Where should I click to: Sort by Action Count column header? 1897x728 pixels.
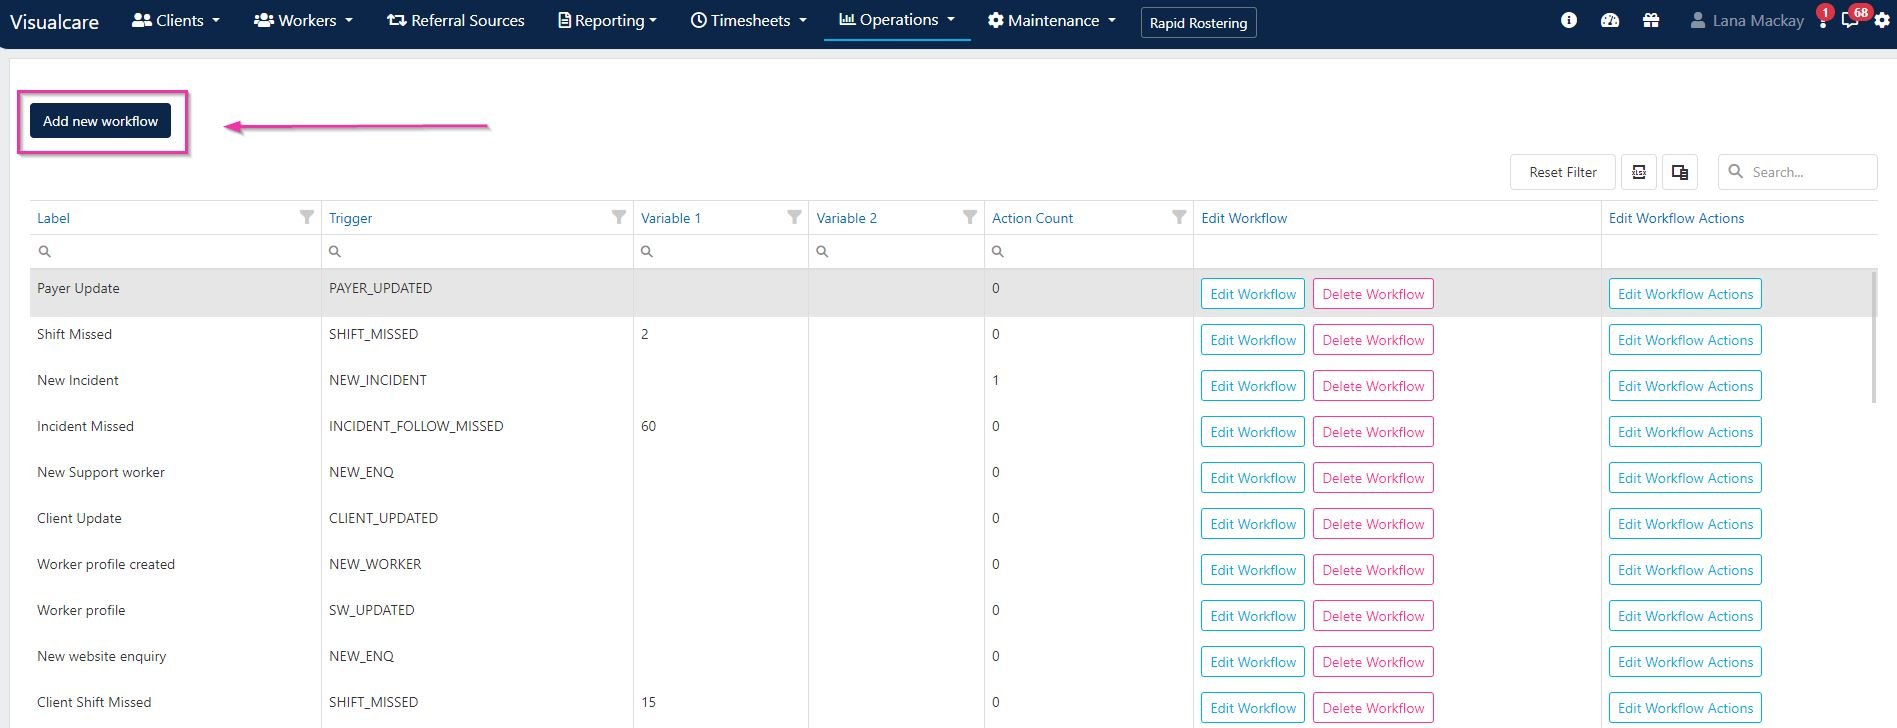pos(1032,218)
